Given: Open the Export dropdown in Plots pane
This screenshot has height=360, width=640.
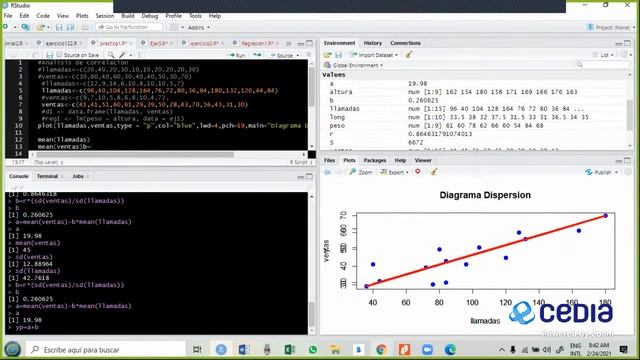Looking at the screenshot, I should pos(394,172).
